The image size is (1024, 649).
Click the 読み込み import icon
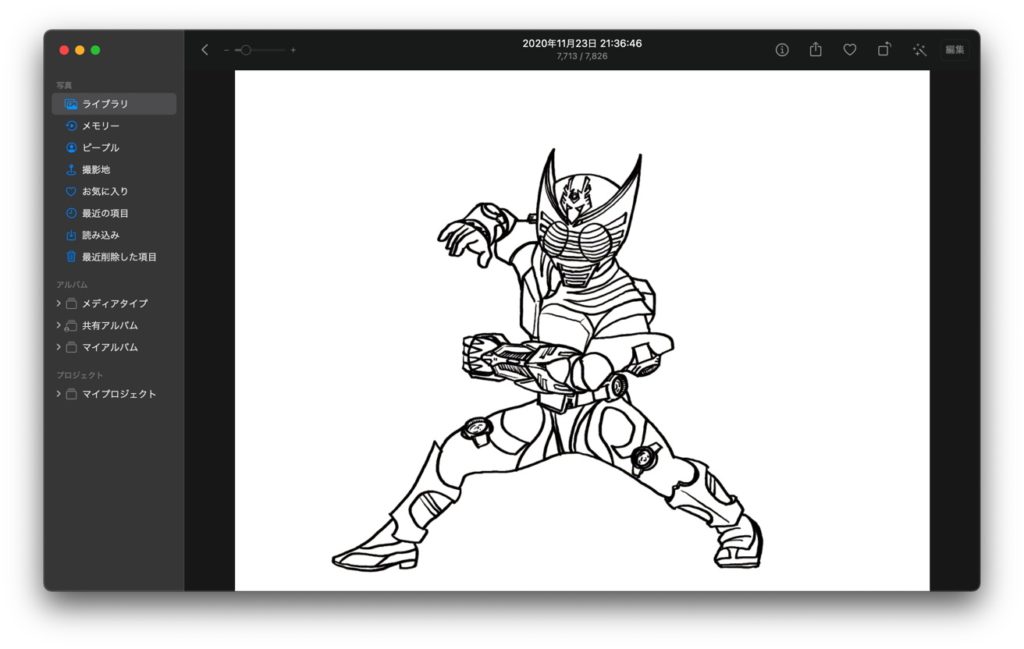pos(71,235)
